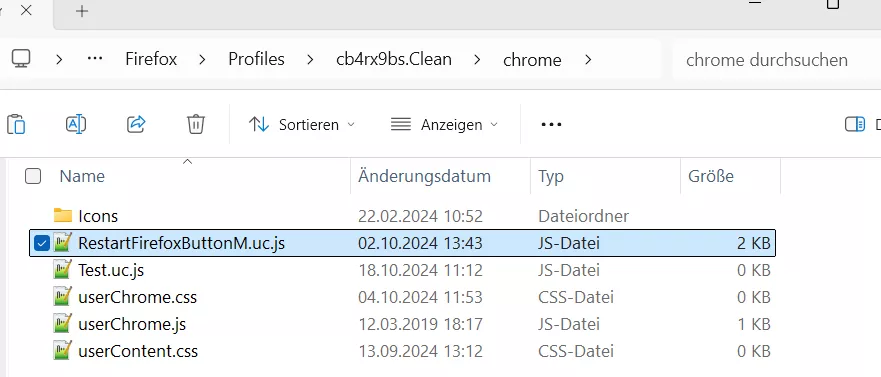Go to the Profiles breadcrumb folder

256,59
